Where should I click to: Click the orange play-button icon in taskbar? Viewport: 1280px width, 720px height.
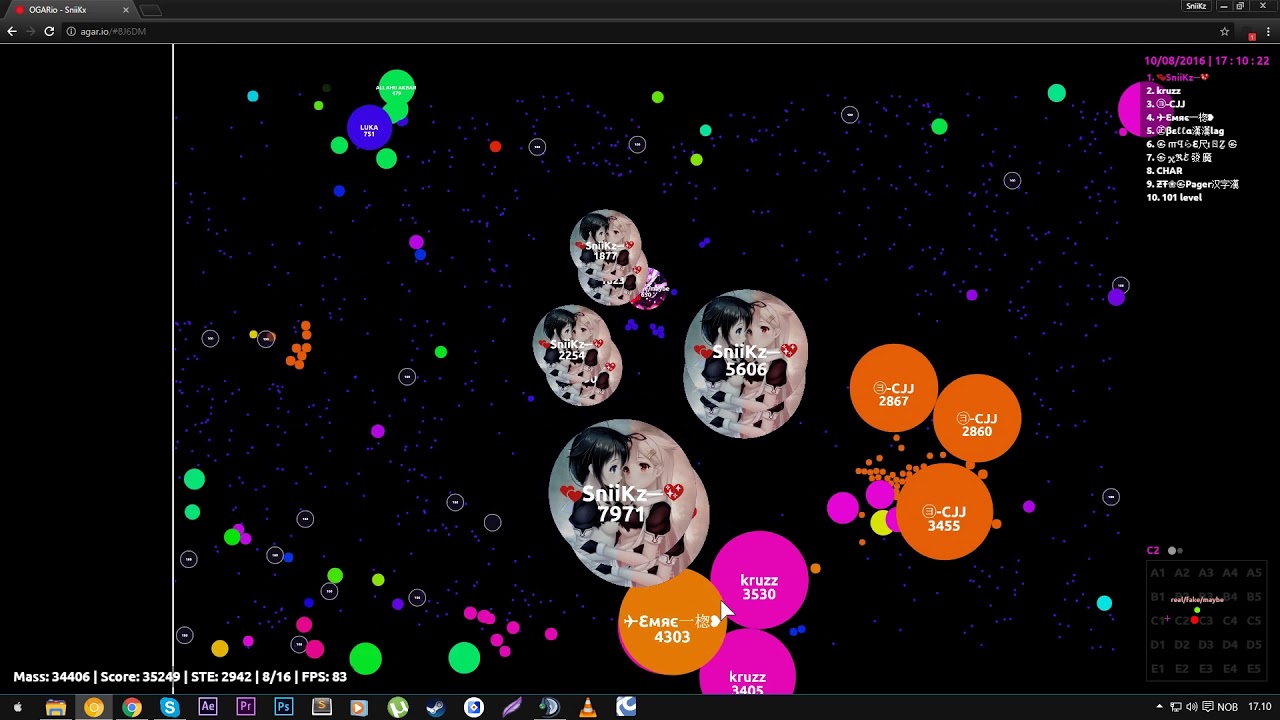[359, 707]
